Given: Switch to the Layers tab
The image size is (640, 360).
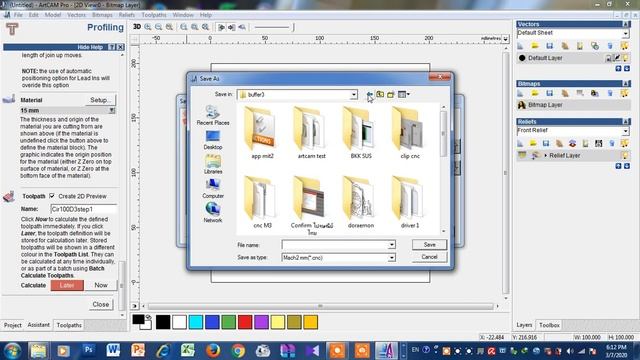Looking at the screenshot, I should pos(524,325).
